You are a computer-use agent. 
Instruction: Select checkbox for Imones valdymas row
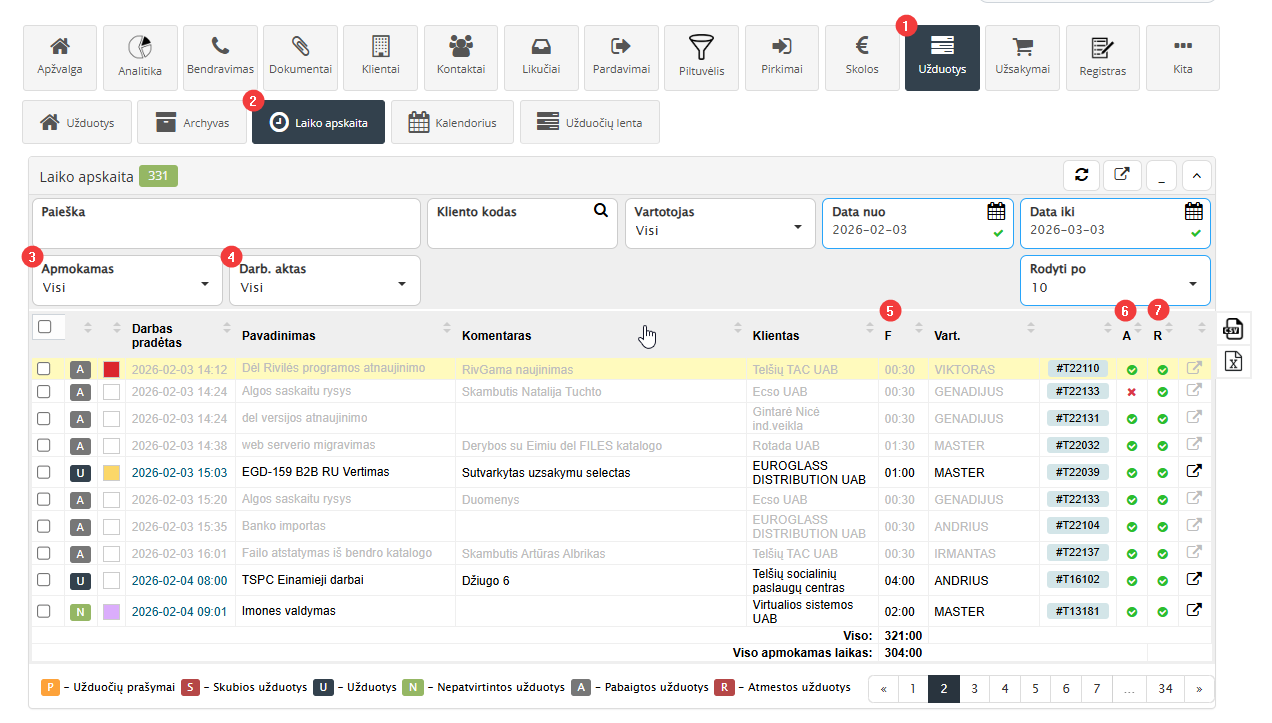coord(44,611)
